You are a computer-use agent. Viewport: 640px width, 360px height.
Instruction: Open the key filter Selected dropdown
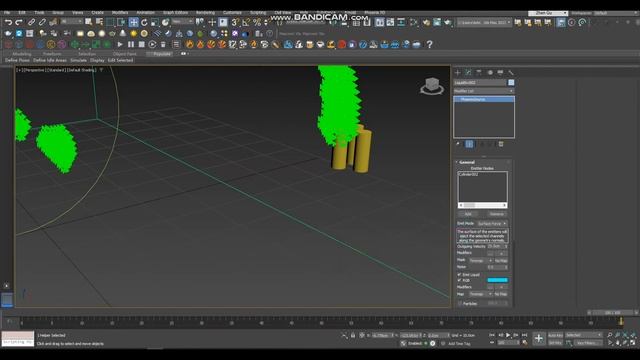click(x=583, y=335)
